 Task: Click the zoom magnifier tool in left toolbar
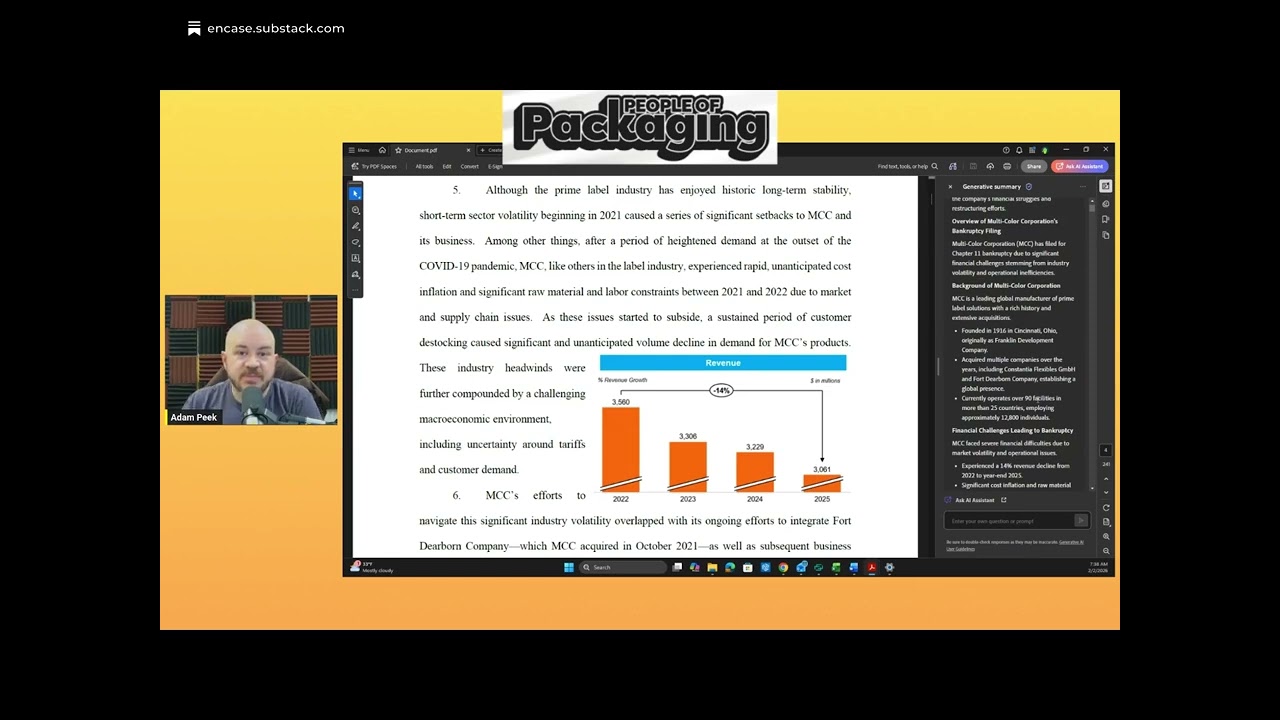tap(355, 210)
